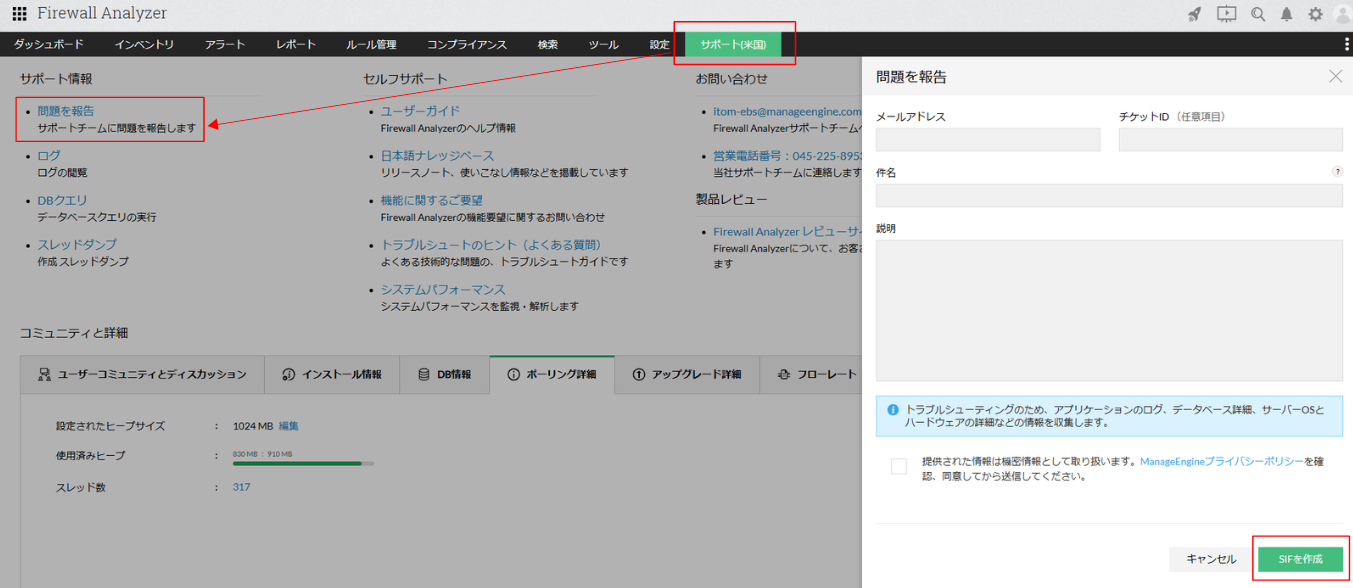Viewport: 1353px width, 588px height.
Task: Go to the コンプライアンス menu
Action: pyautogui.click(x=466, y=45)
